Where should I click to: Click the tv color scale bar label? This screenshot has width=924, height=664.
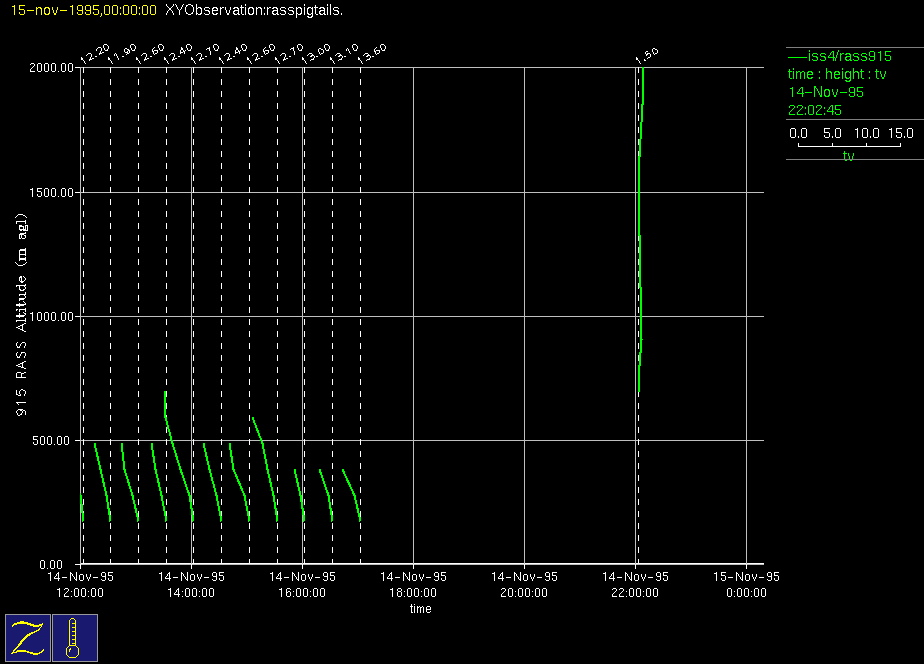point(848,156)
